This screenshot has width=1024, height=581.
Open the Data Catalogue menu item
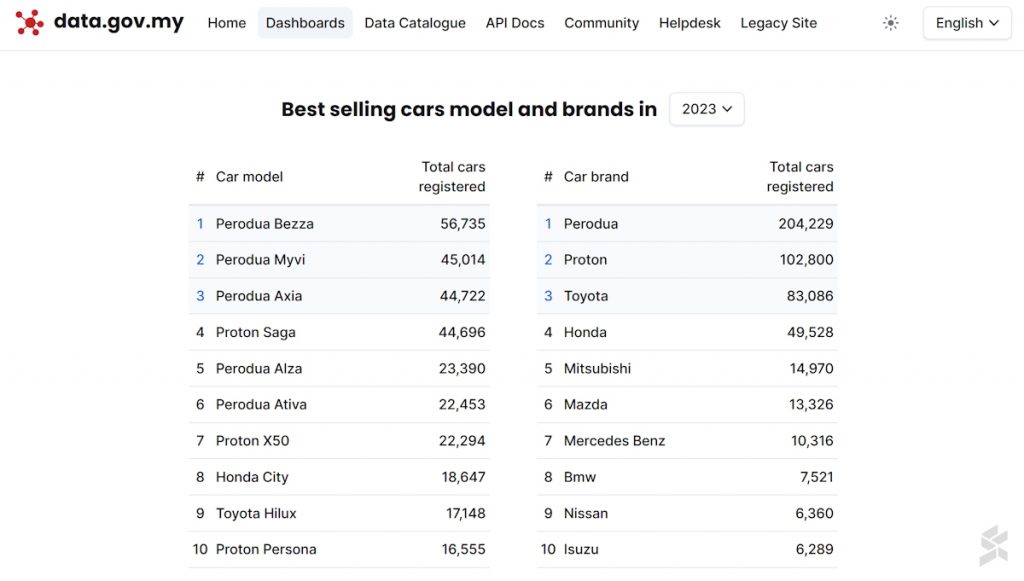coord(415,23)
